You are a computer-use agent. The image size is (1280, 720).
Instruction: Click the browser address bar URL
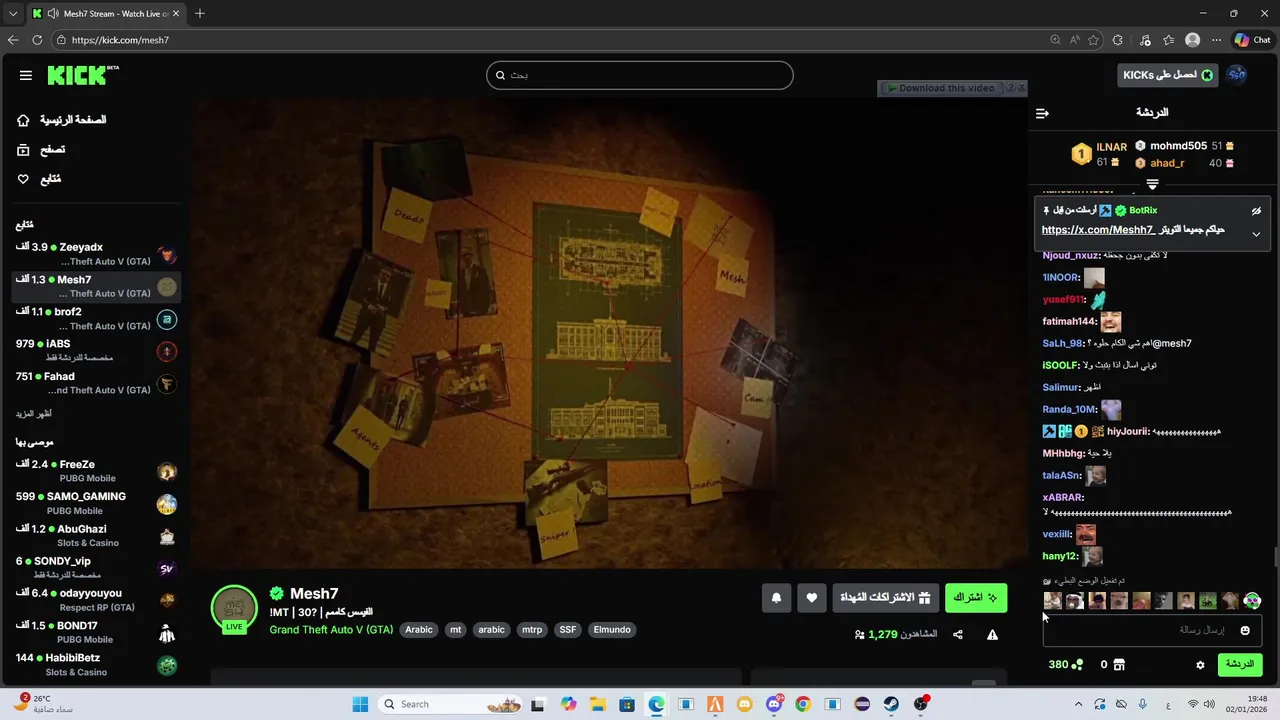[x=120, y=40]
